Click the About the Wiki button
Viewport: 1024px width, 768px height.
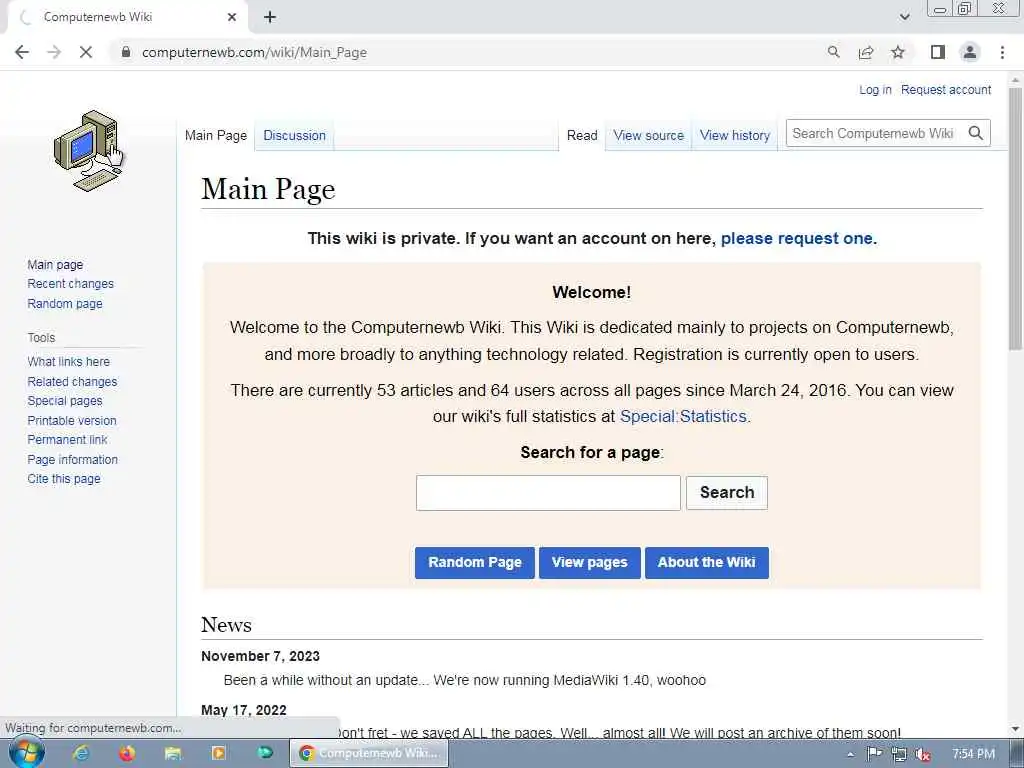point(707,562)
